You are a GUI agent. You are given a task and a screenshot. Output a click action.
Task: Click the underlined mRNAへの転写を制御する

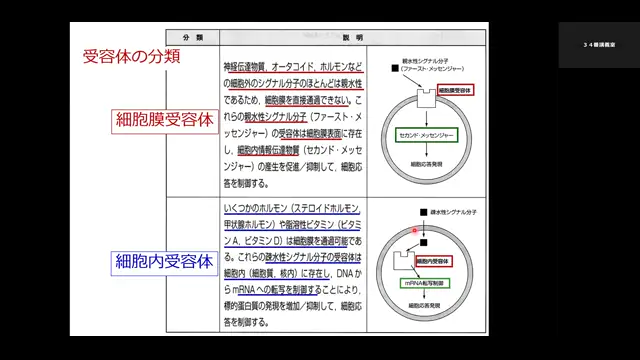click(277, 290)
